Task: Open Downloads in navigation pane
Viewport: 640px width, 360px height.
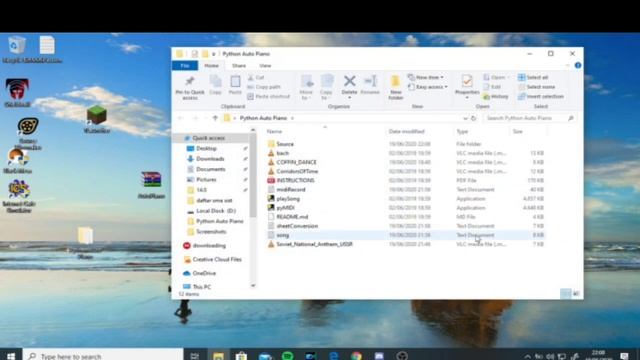Action: tap(210, 159)
